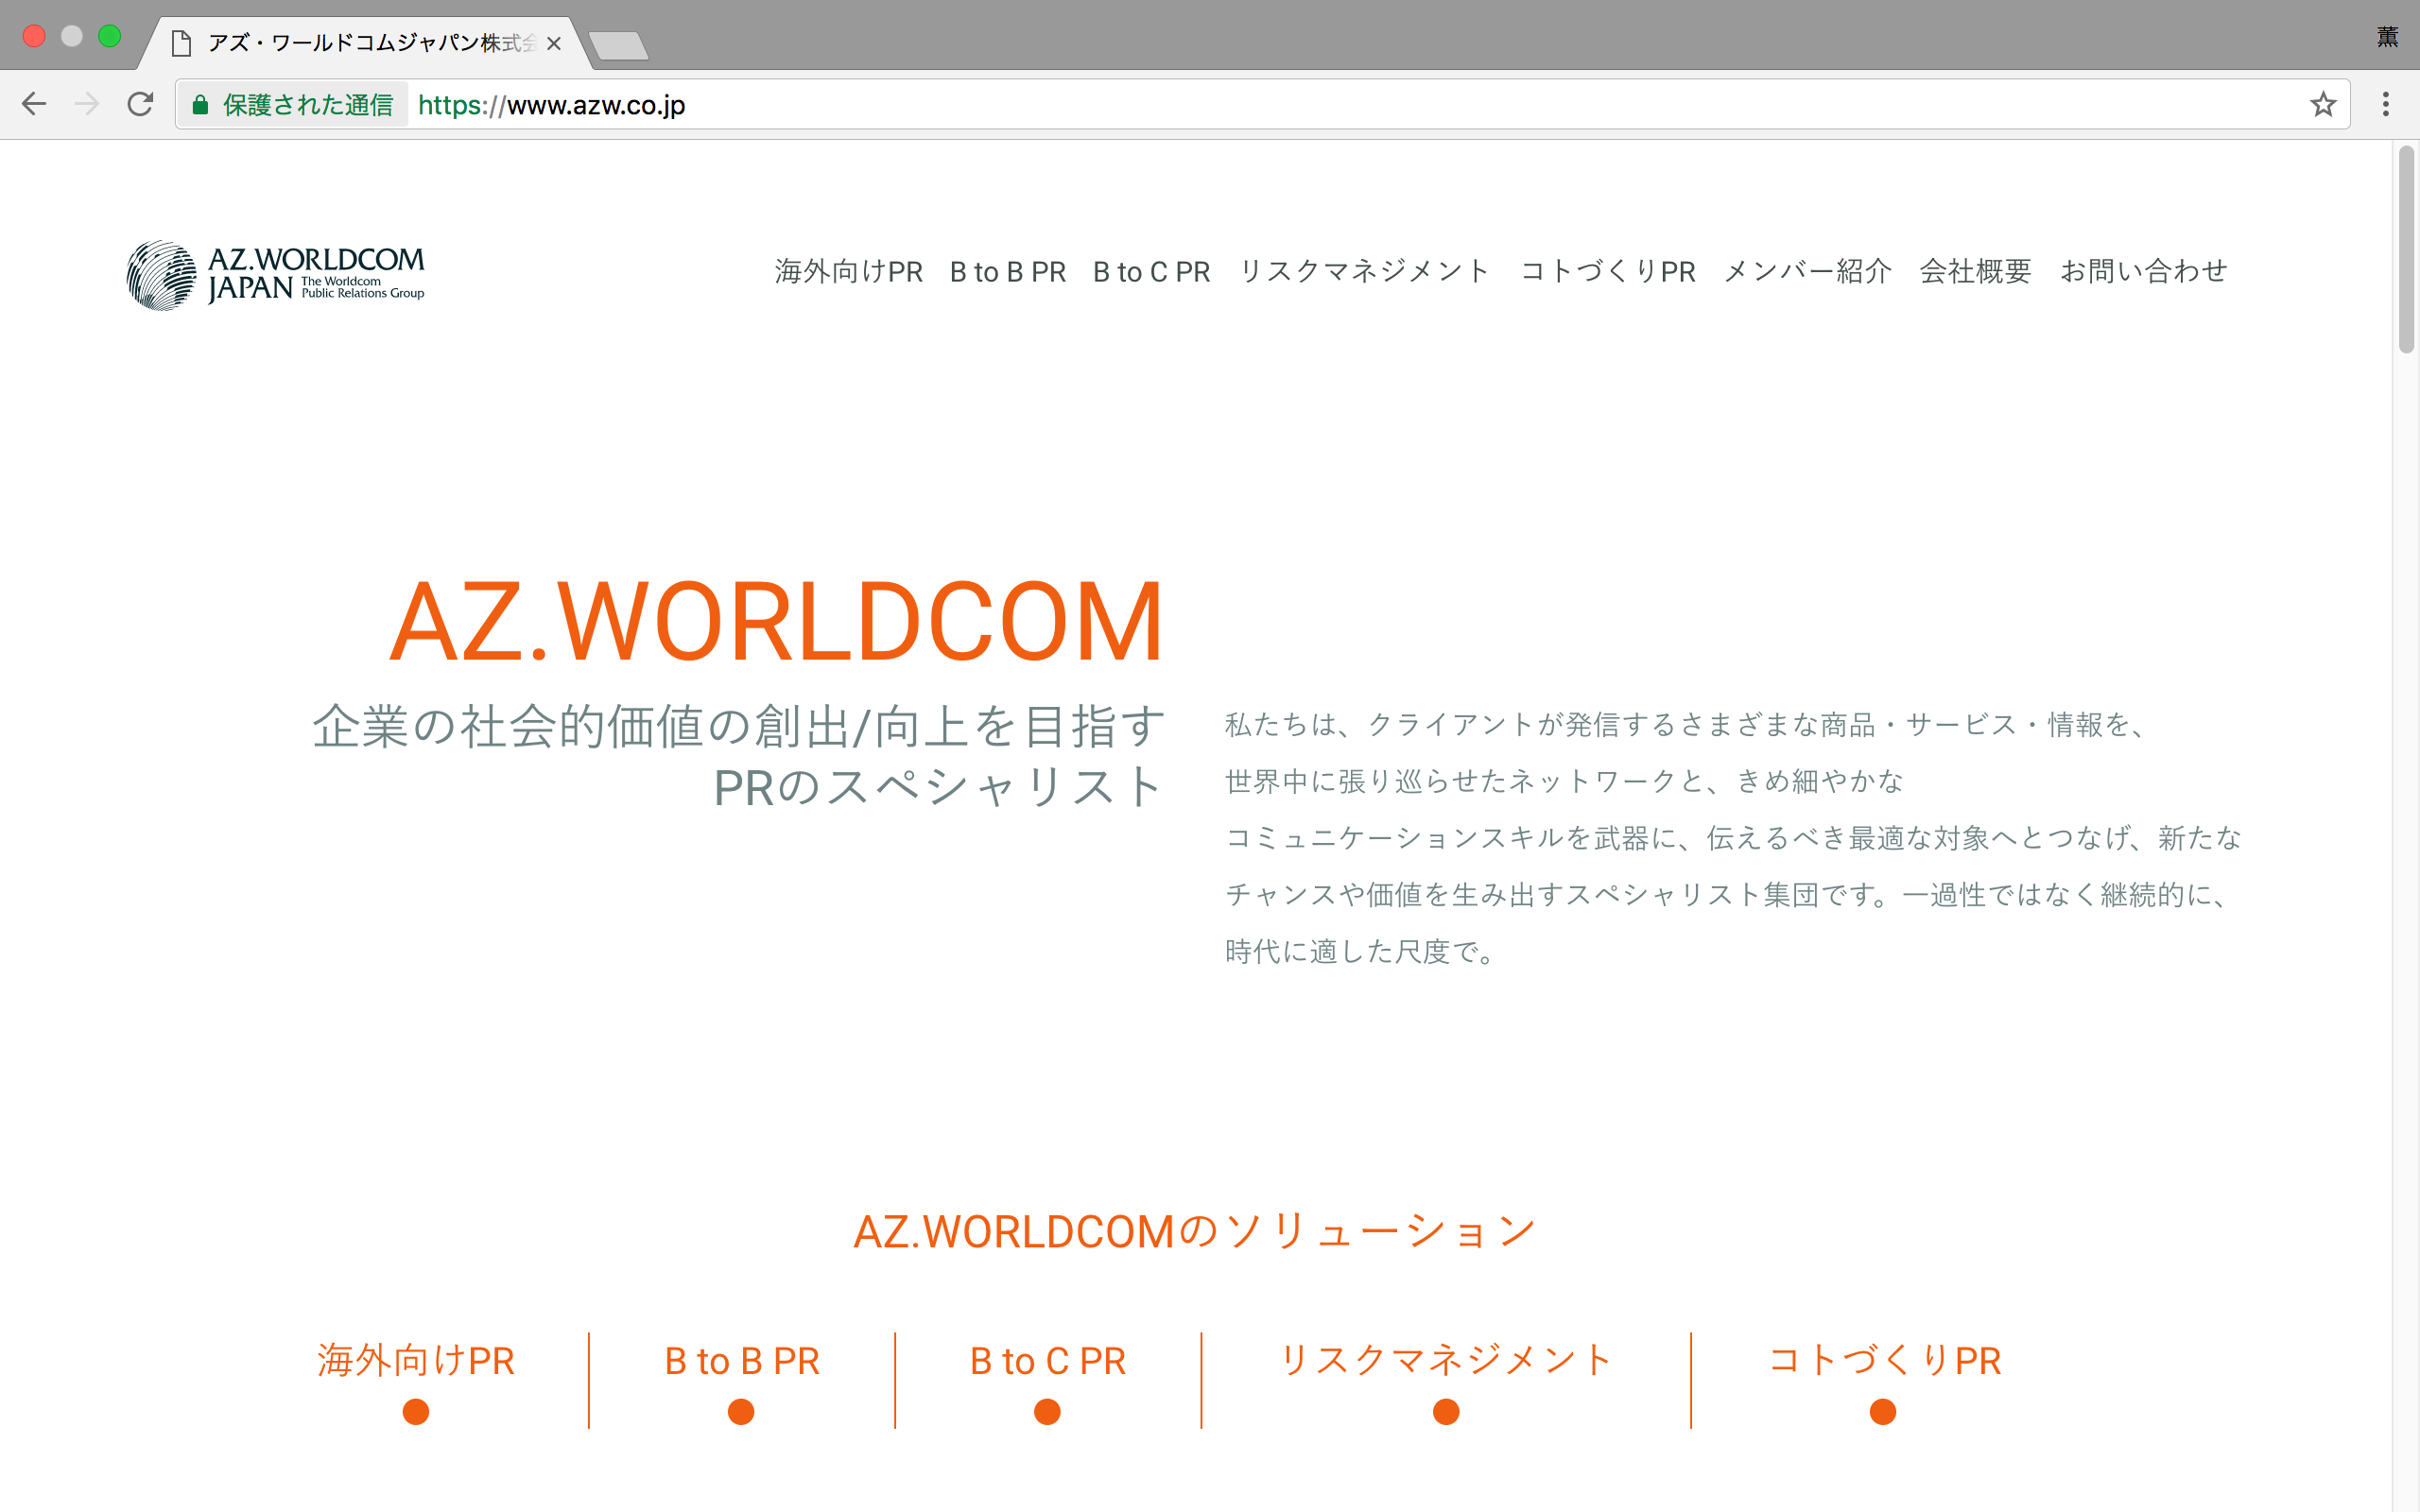
Task: Click the B to B PR solution link
Action: 742,1361
